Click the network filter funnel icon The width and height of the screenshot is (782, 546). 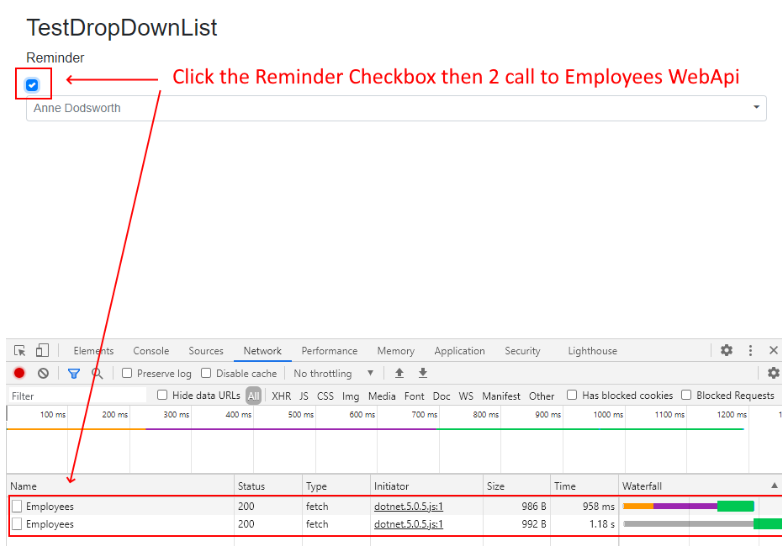[x=73, y=373]
